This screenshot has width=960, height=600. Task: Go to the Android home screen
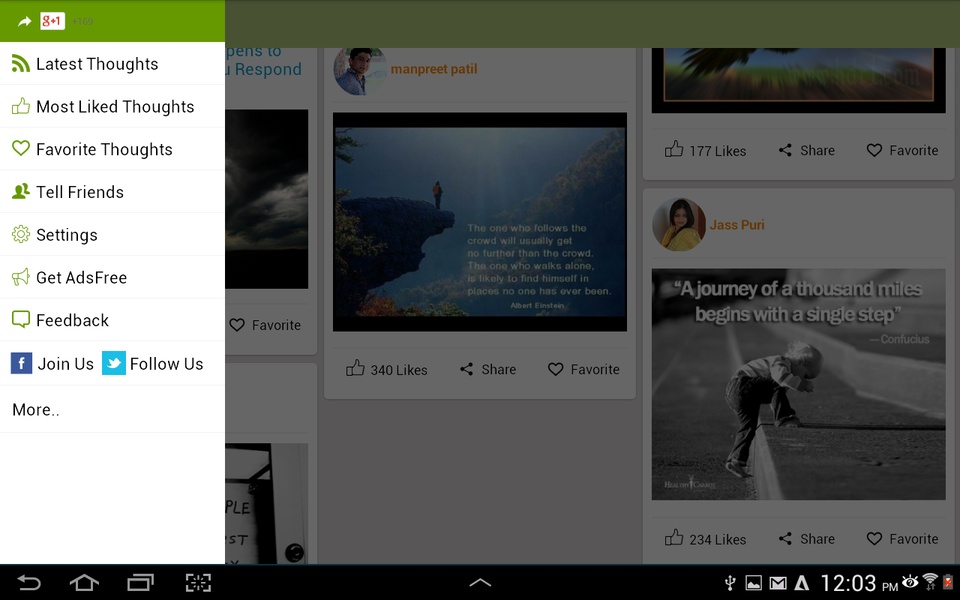pos(84,582)
